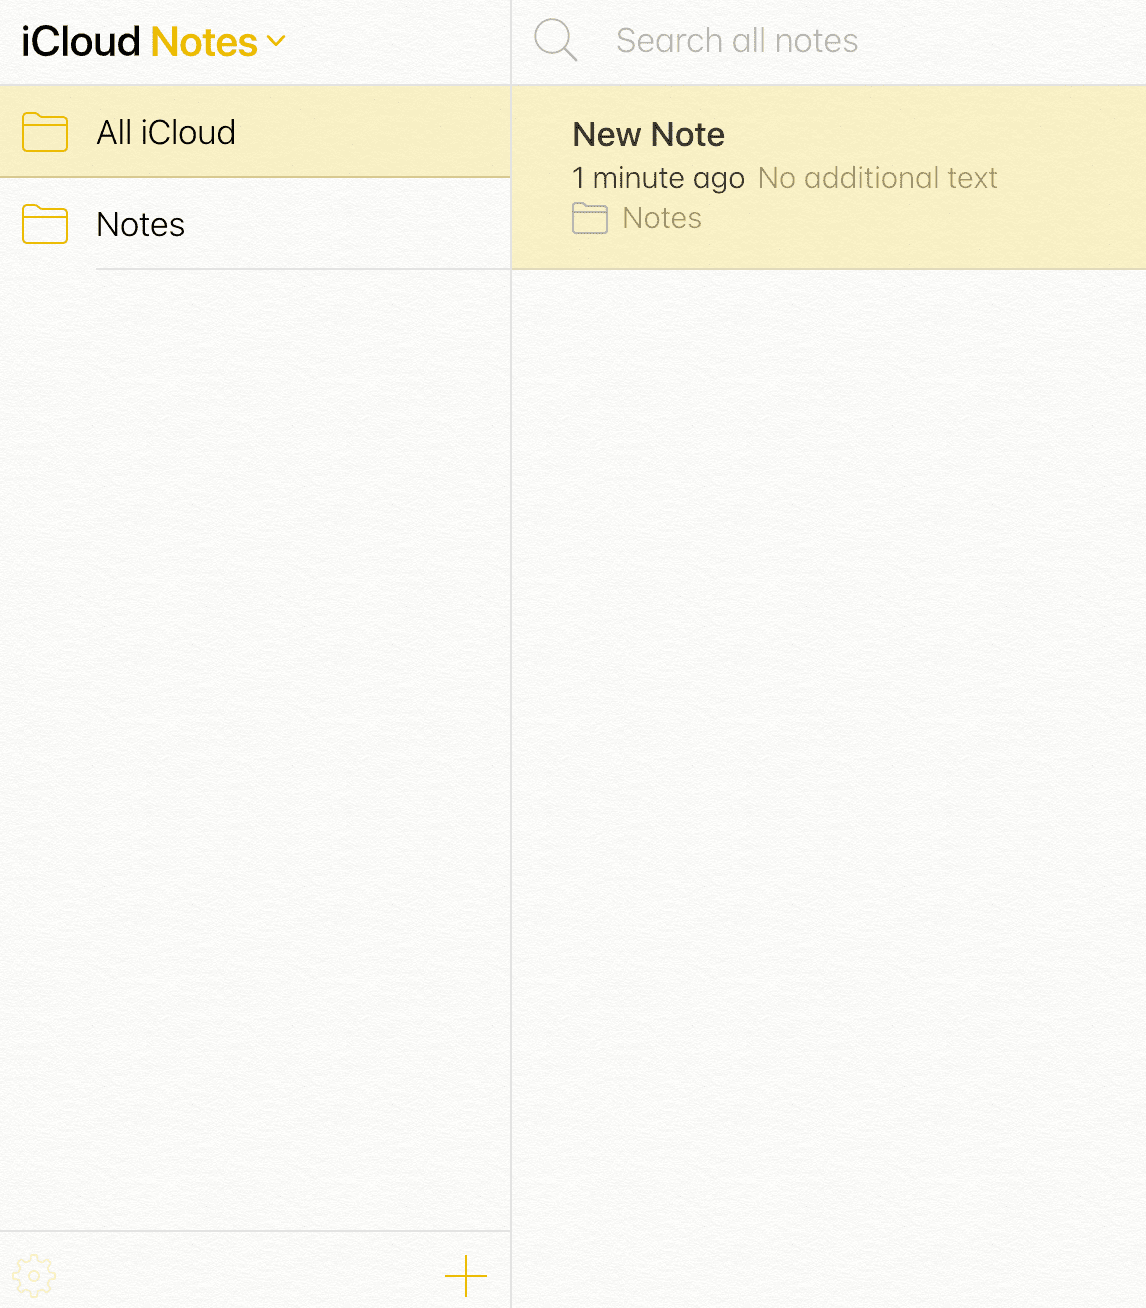This screenshot has width=1146, height=1308.
Task: Switch to the Notes folder
Action: [140, 224]
